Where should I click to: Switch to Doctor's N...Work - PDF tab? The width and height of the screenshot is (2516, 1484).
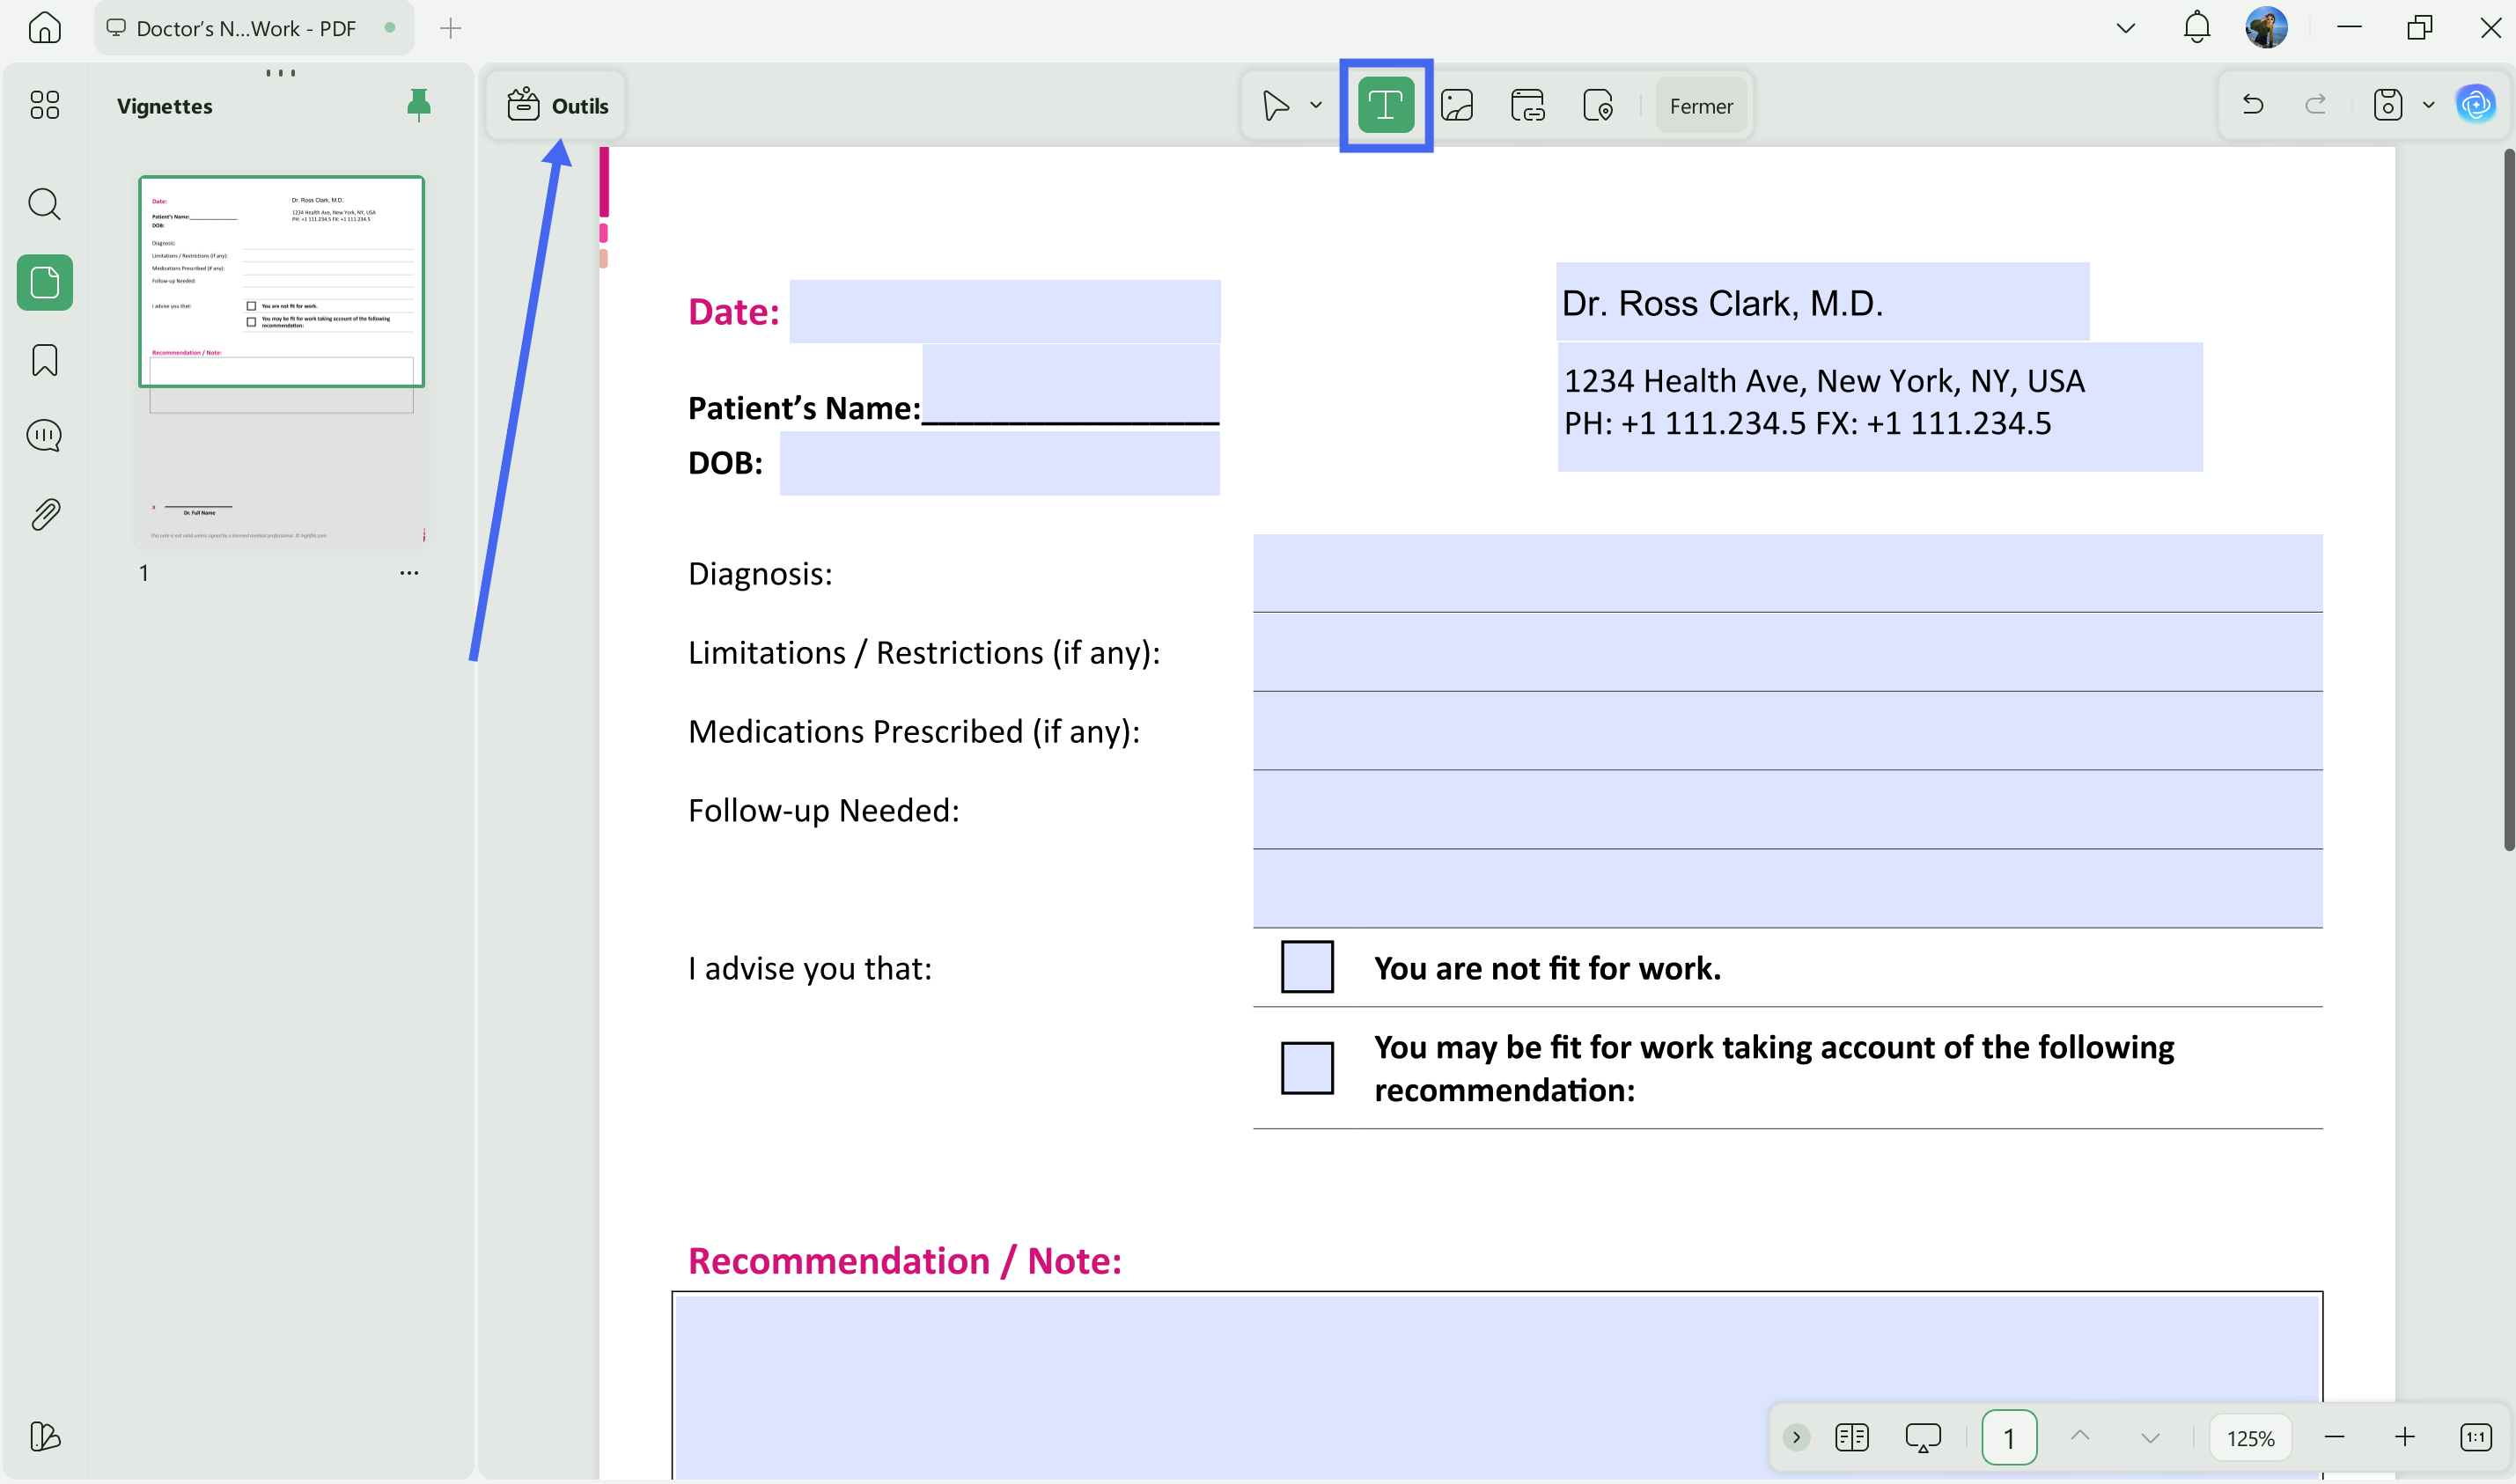(253, 28)
